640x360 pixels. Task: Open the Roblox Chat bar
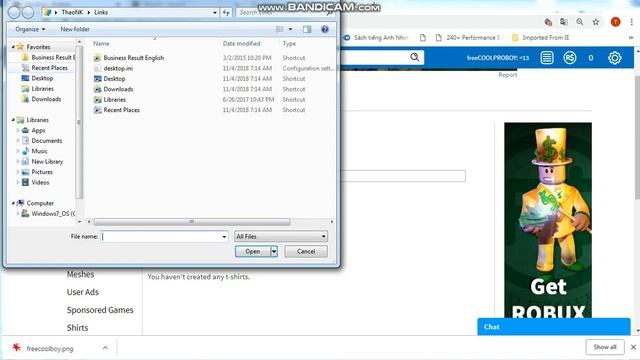point(554,327)
